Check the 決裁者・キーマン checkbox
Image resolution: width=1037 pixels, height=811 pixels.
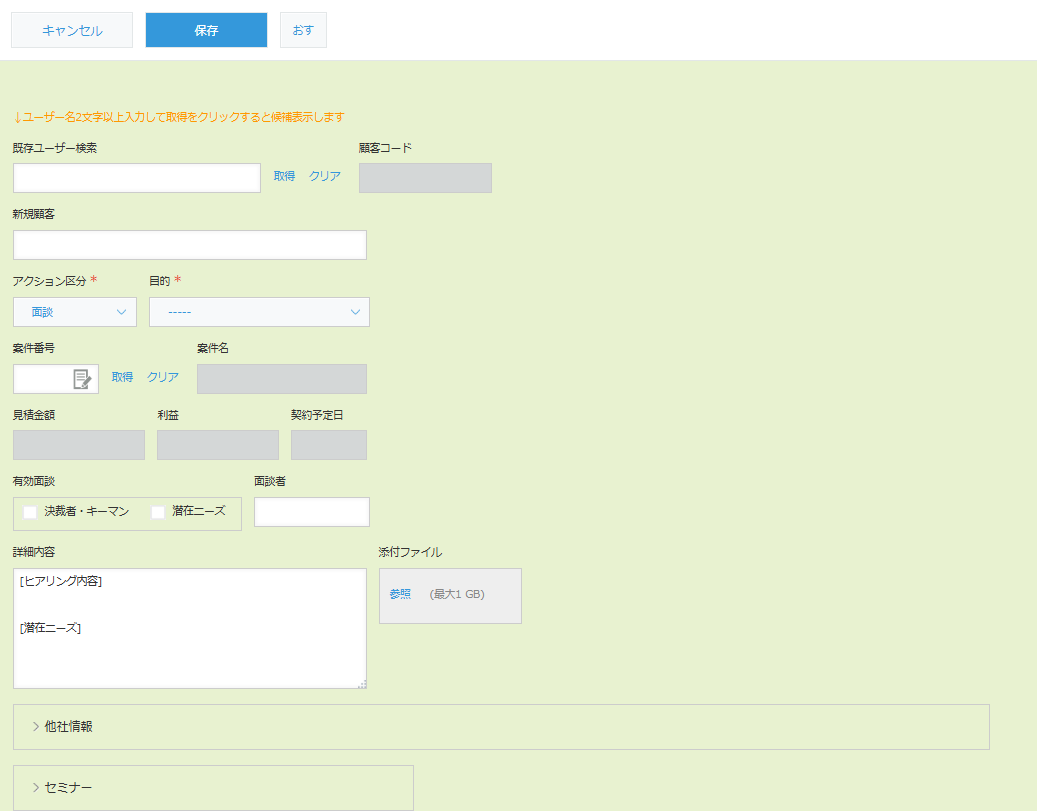[x=30, y=512]
